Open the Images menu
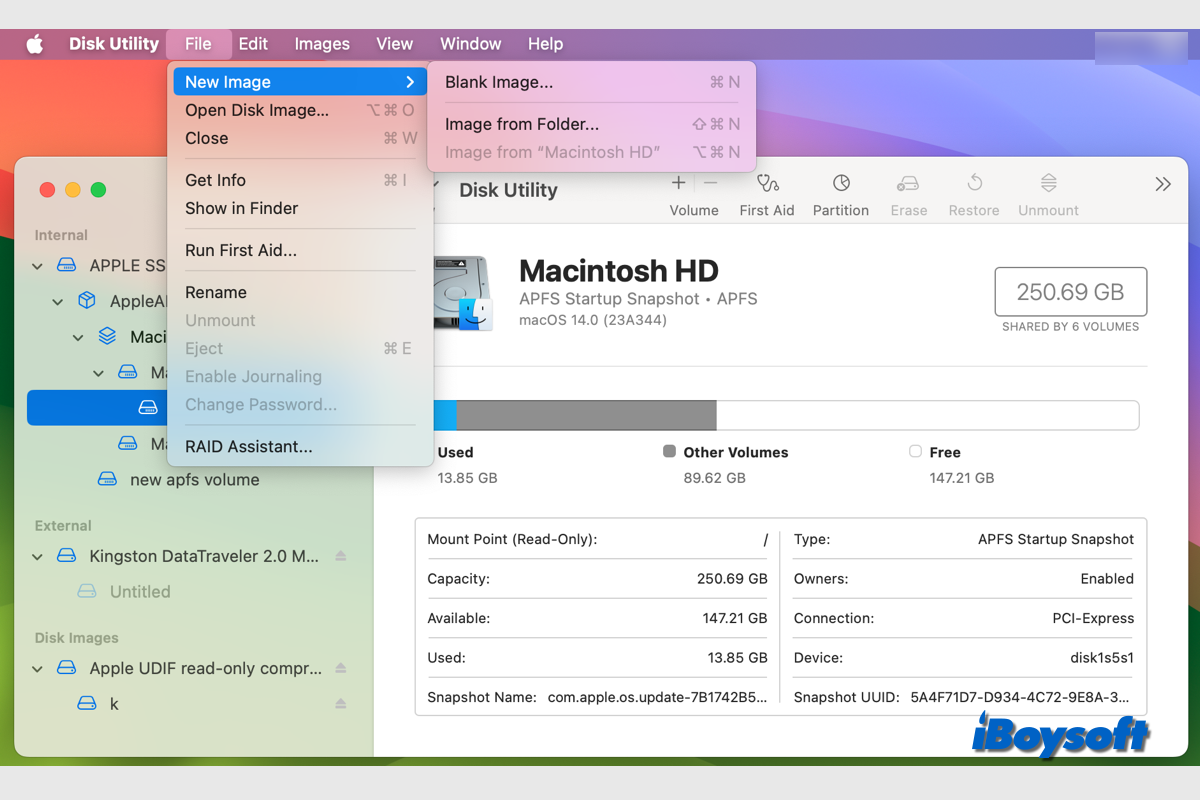 [321, 44]
